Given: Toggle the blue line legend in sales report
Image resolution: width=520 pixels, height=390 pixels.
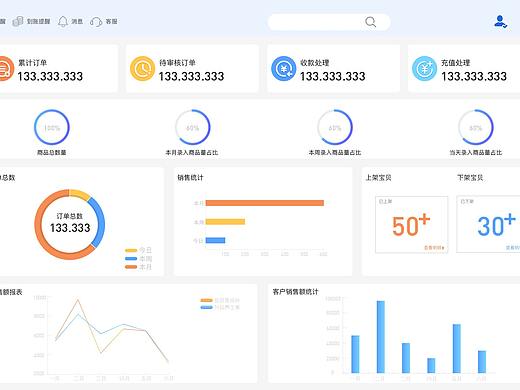Looking at the screenshot, I should coord(206,307).
